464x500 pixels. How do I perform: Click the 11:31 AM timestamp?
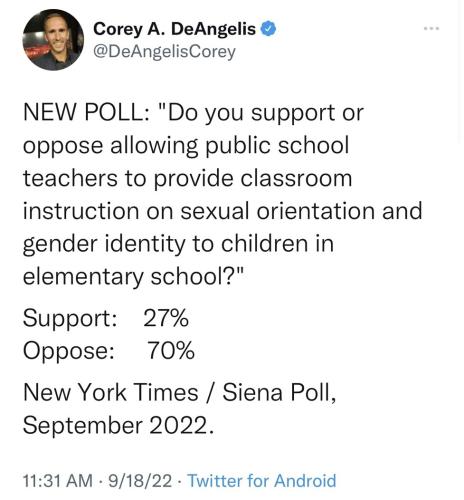[x=58, y=481]
